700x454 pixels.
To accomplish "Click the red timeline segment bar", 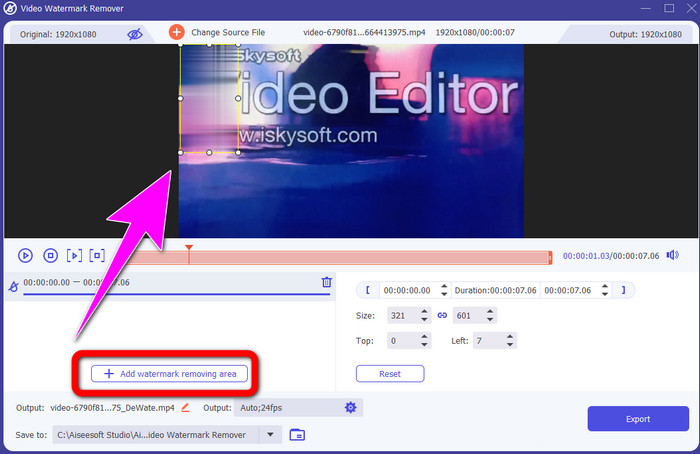I will coord(339,258).
